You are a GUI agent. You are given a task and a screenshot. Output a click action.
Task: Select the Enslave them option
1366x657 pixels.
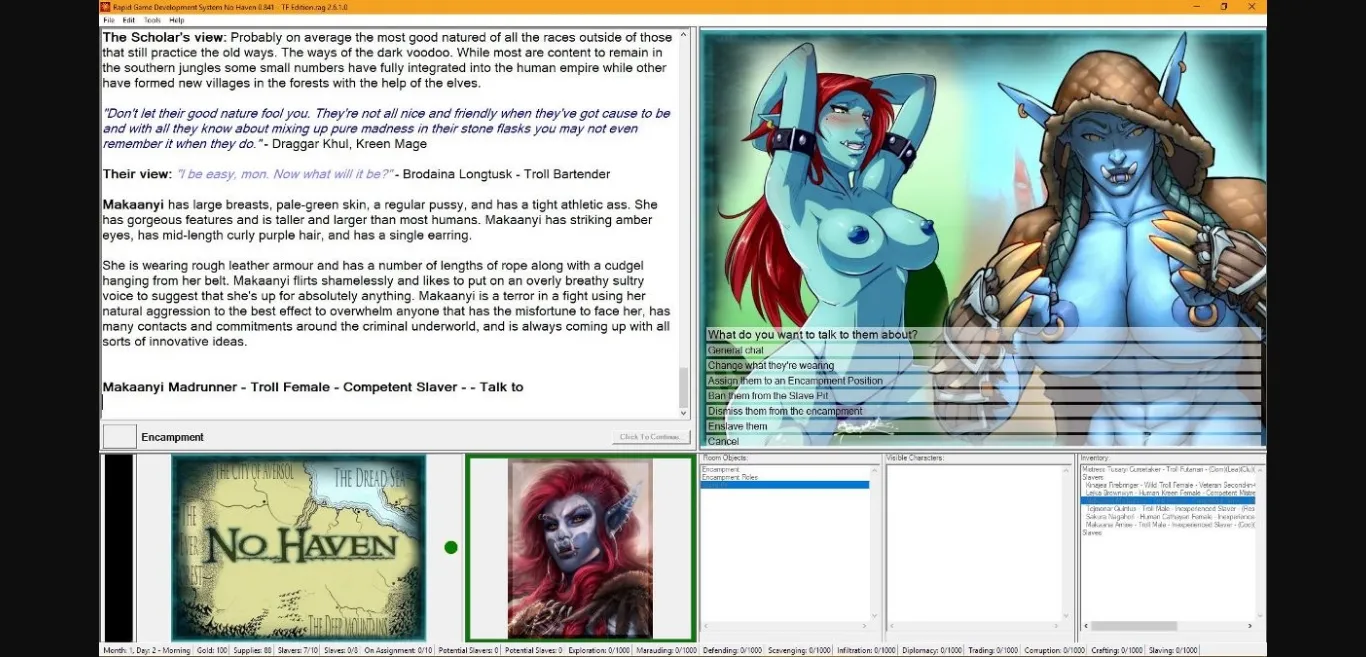[x=738, y=426]
